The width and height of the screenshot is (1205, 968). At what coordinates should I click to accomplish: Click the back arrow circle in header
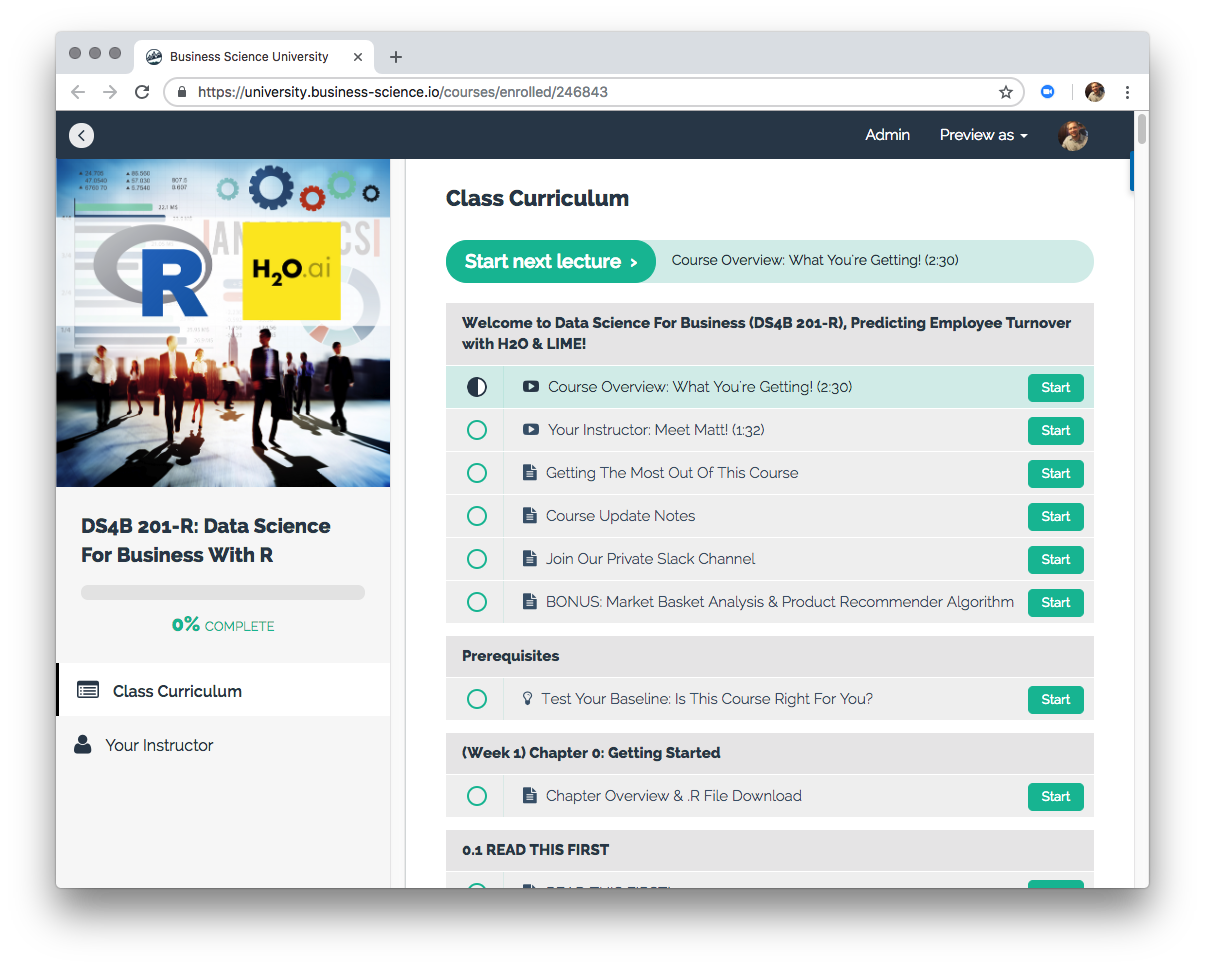click(81, 135)
